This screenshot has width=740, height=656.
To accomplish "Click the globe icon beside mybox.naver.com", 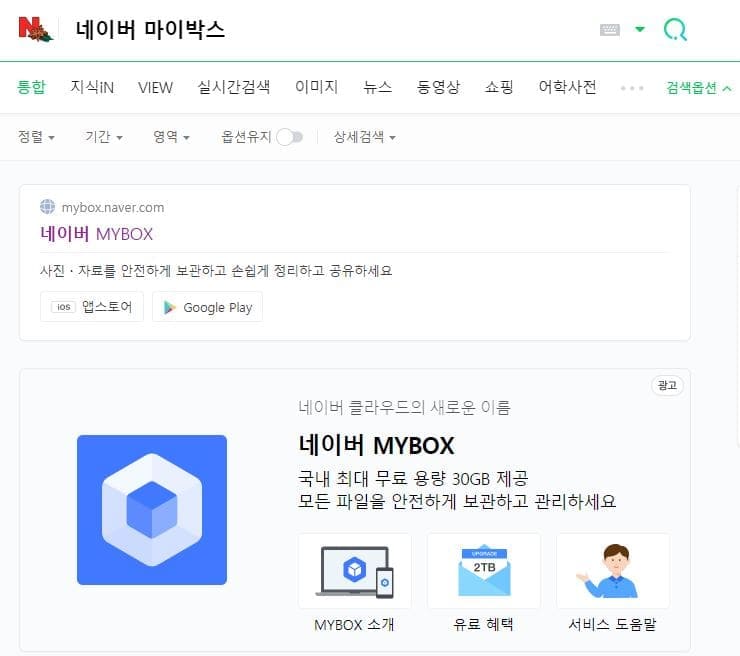I will coord(47,207).
